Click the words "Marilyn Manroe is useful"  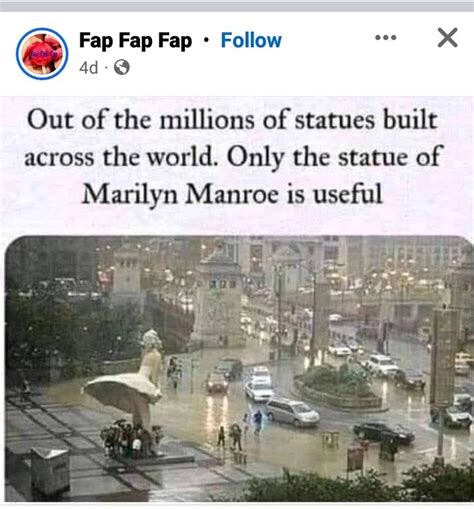[x=232, y=194]
